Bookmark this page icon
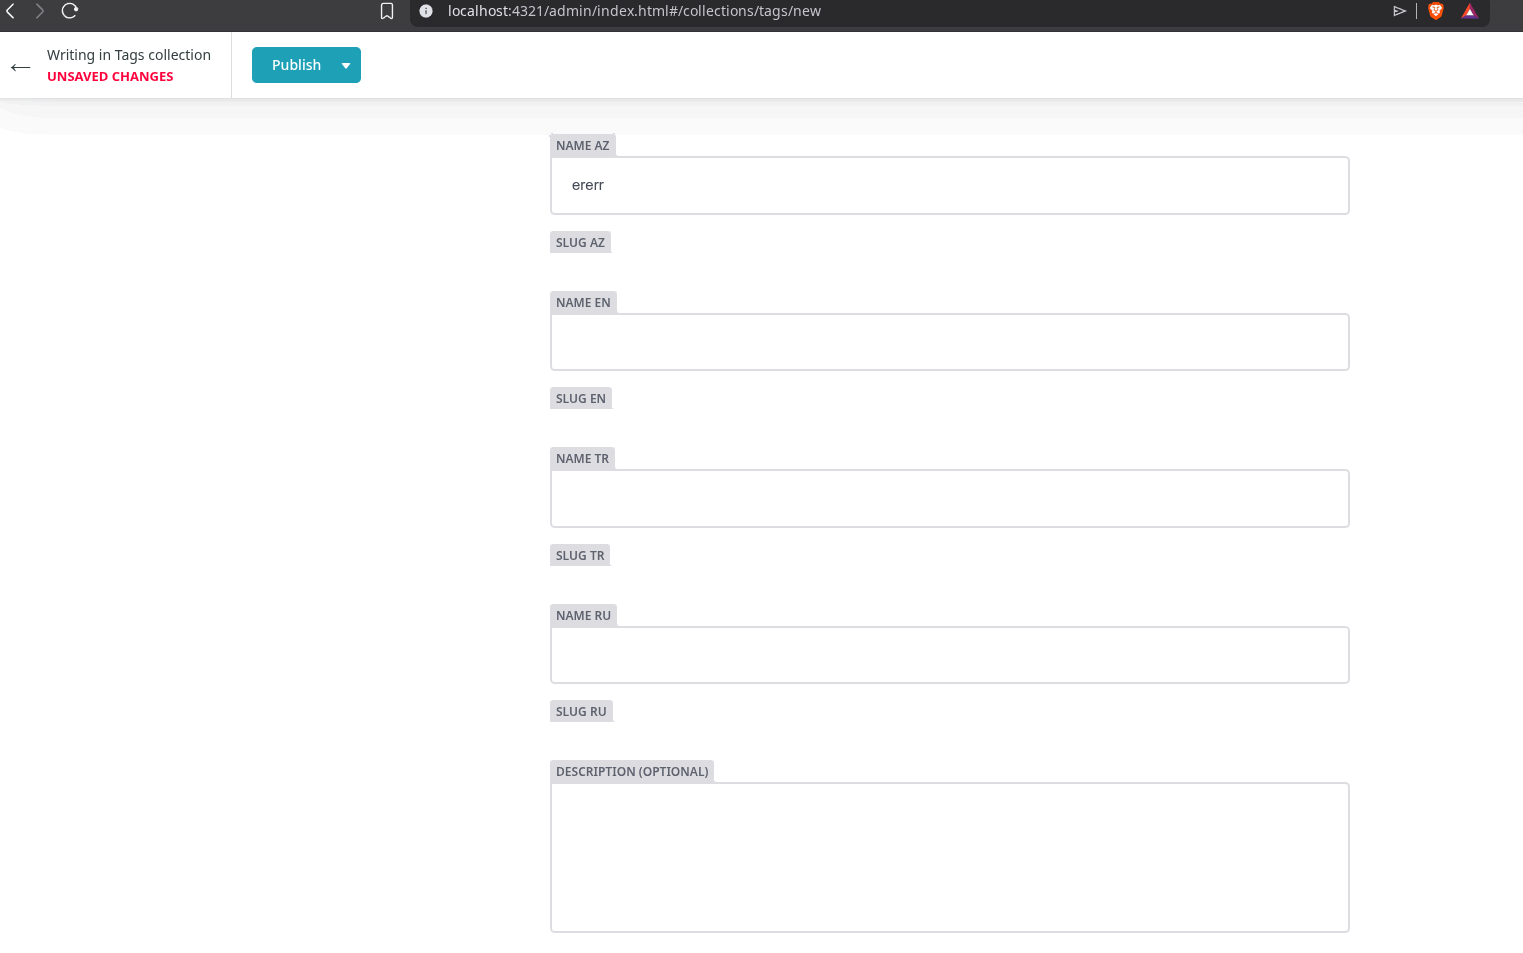This screenshot has height=953, width=1523. tap(387, 11)
